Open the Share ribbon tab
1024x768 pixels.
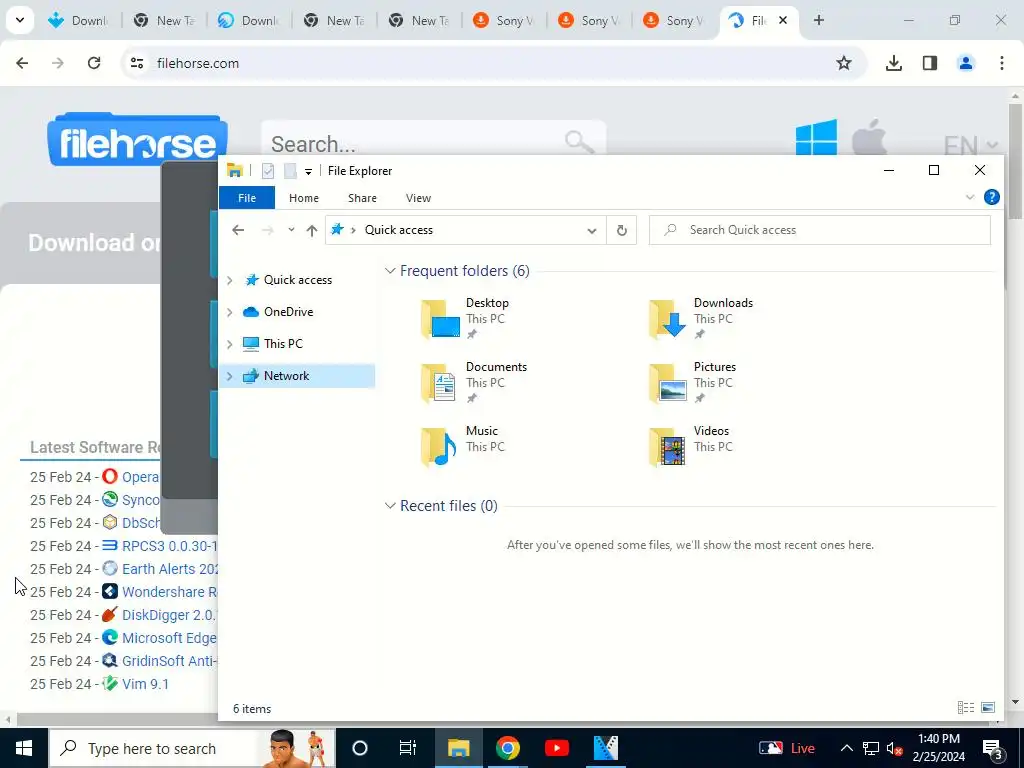click(362, 198)
